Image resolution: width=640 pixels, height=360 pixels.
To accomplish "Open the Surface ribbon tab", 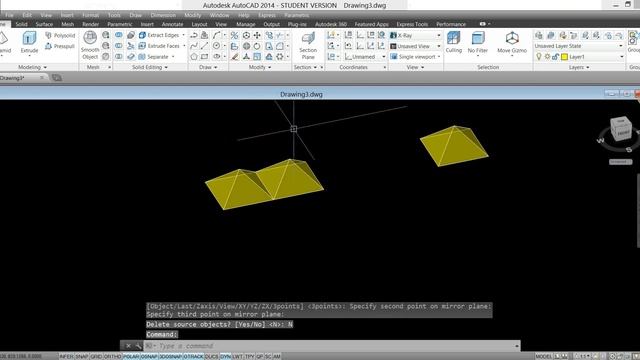I will tap(44, 24).
